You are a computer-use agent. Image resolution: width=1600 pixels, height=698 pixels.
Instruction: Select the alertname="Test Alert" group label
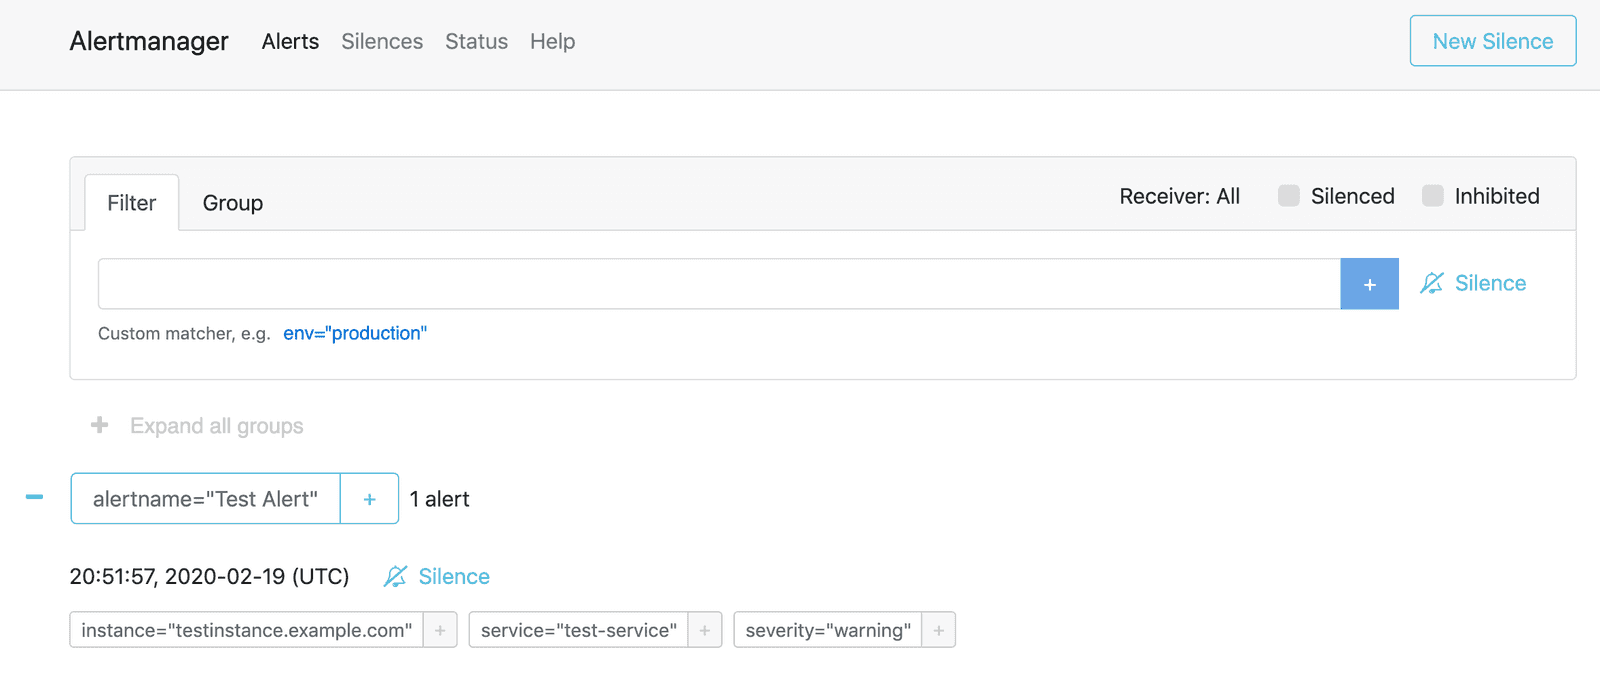[205, 499]
